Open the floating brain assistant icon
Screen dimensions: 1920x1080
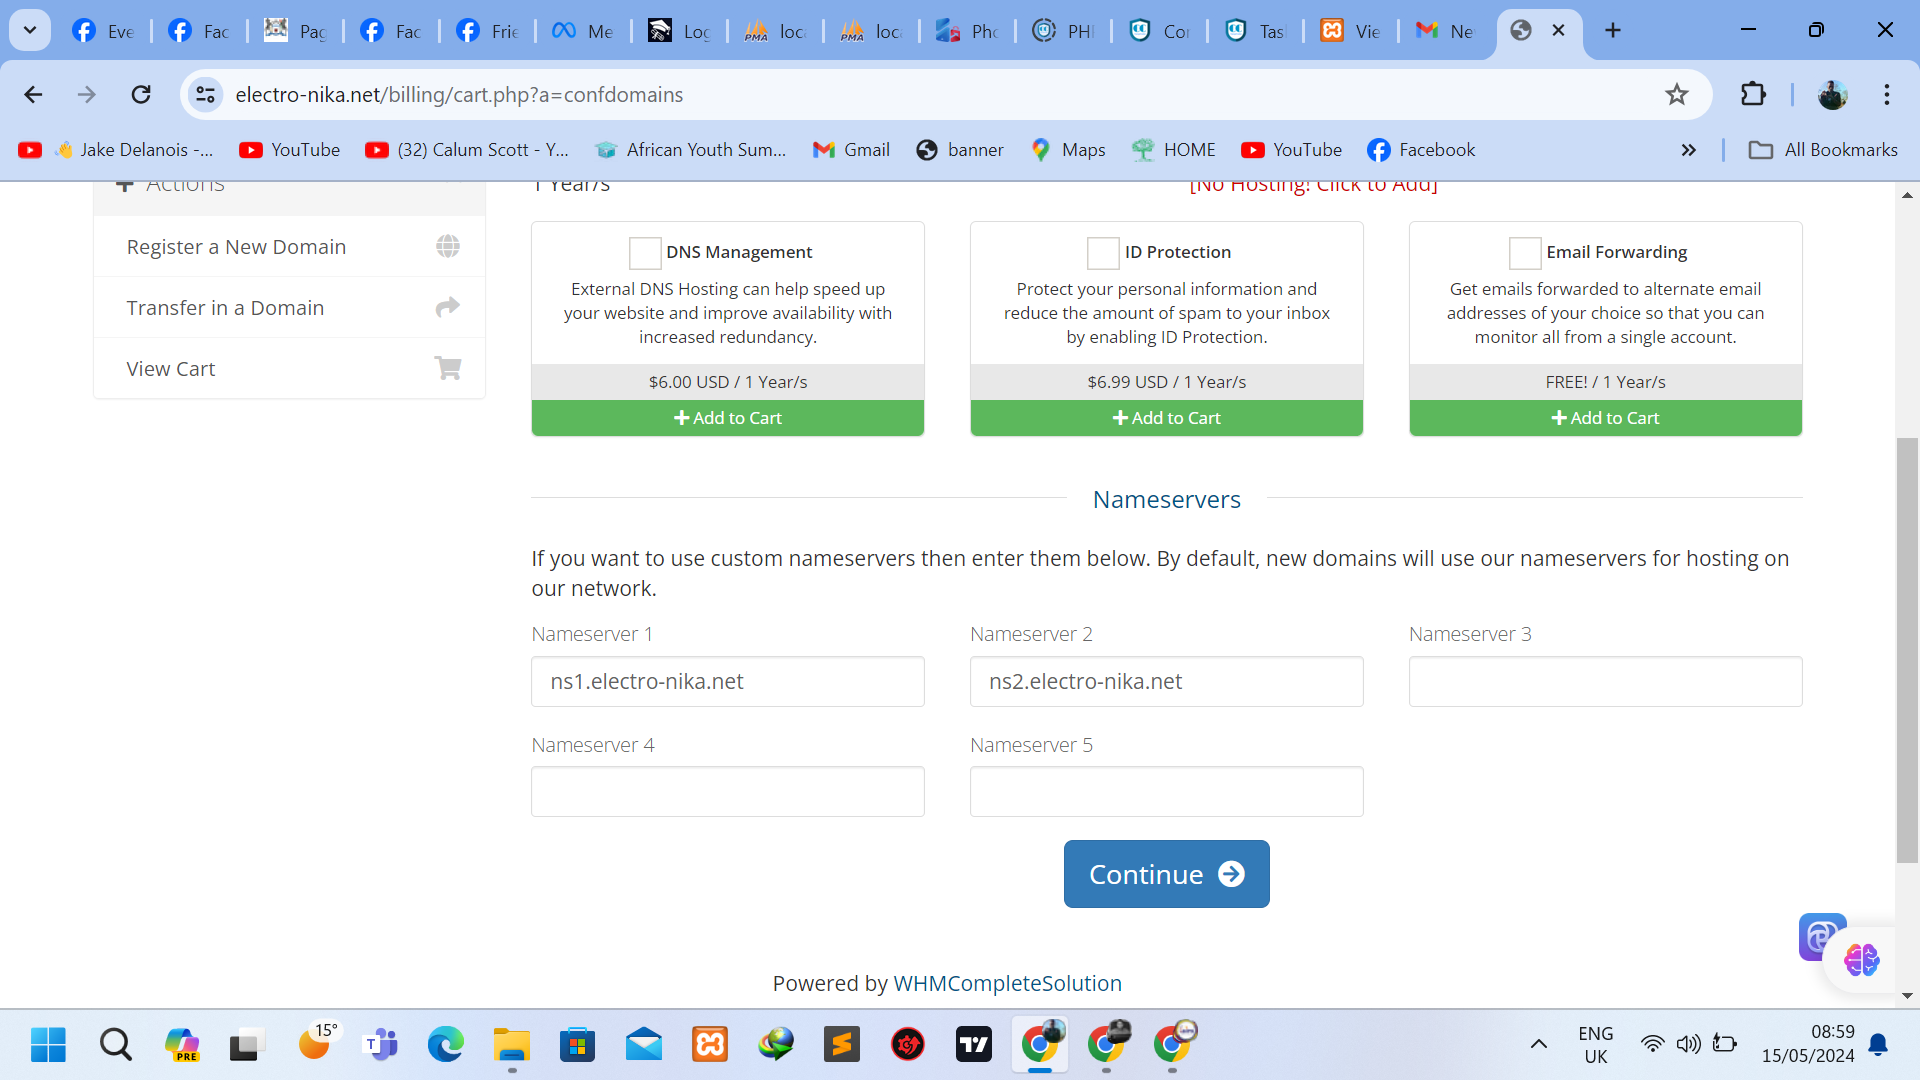[1861, 960]
